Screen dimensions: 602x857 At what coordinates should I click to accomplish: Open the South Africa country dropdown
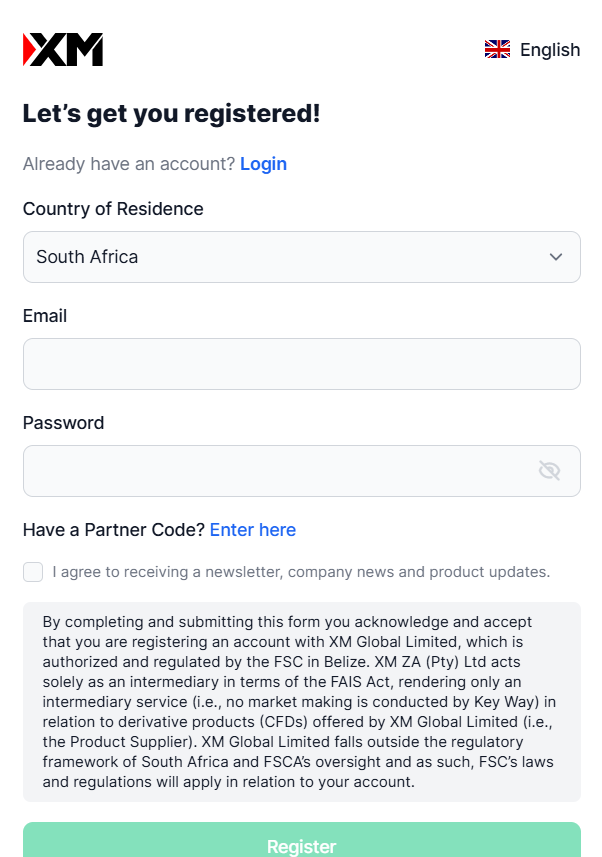[x=301, y=257]
